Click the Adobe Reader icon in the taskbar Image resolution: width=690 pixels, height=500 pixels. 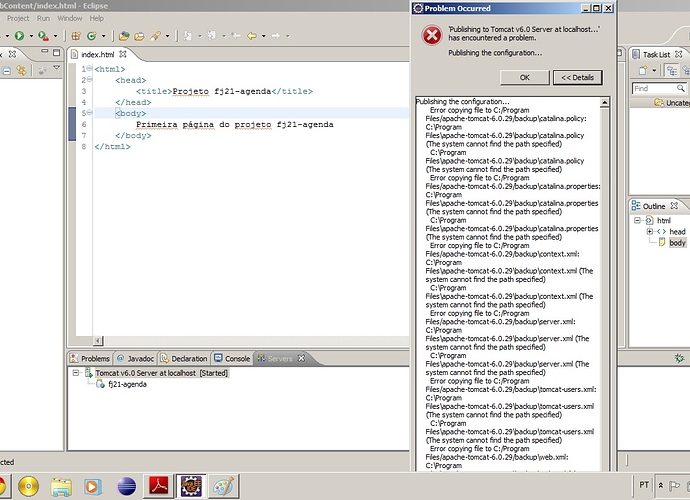[159, 486]
